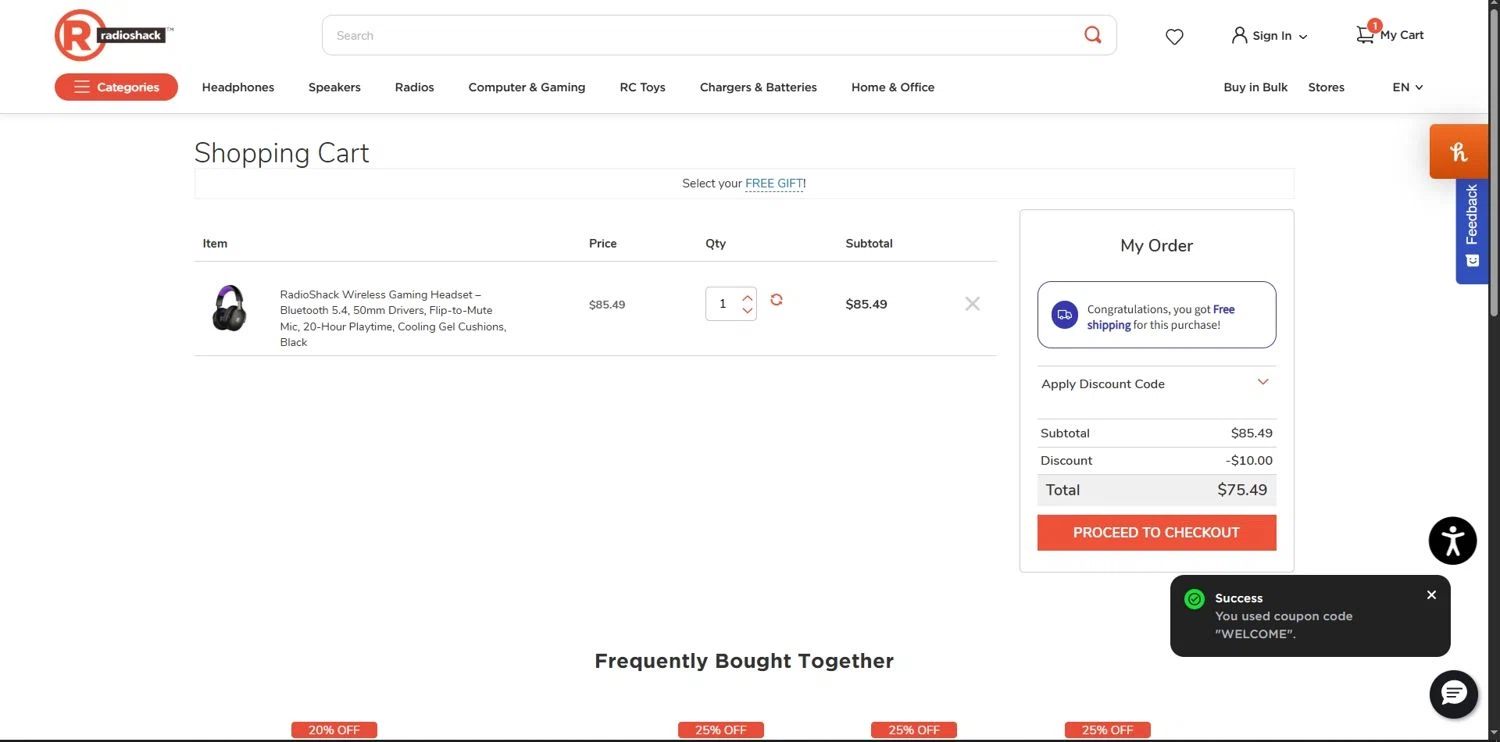Open RC Toys category
This screenshot has height=742, width=1500.
[x=642, y=87]
